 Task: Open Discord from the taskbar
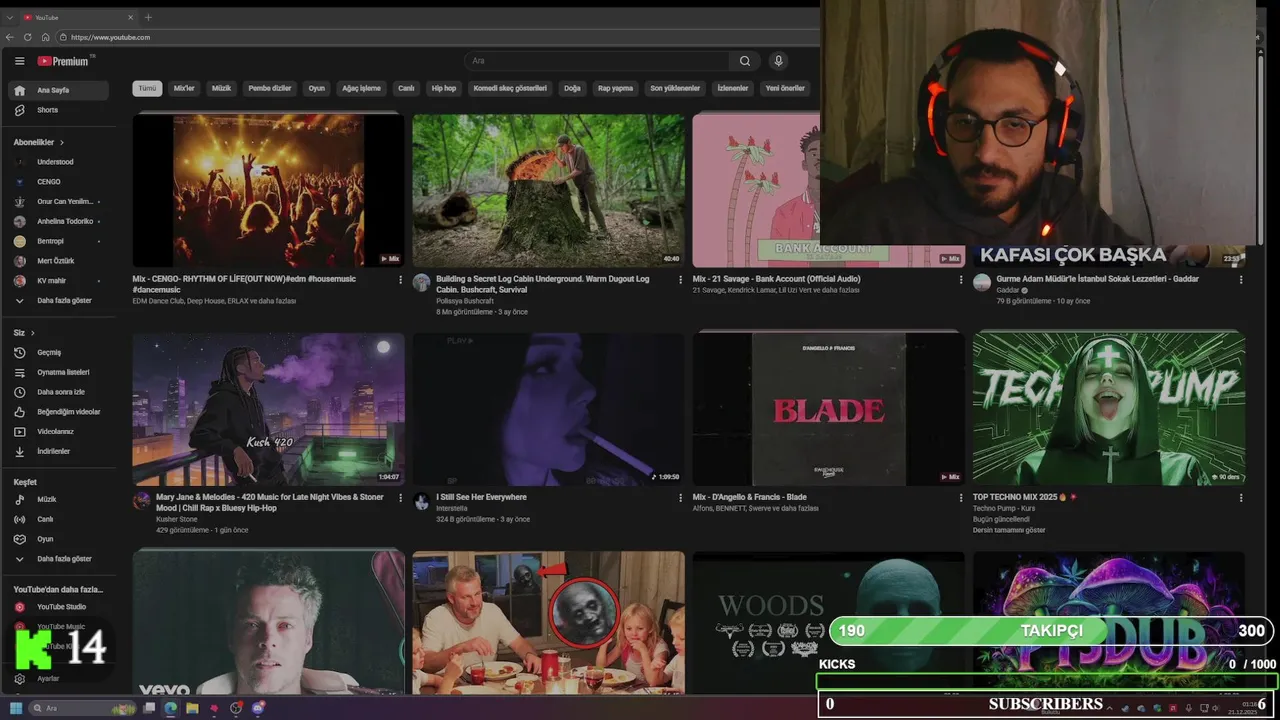(x=258, y=708)
